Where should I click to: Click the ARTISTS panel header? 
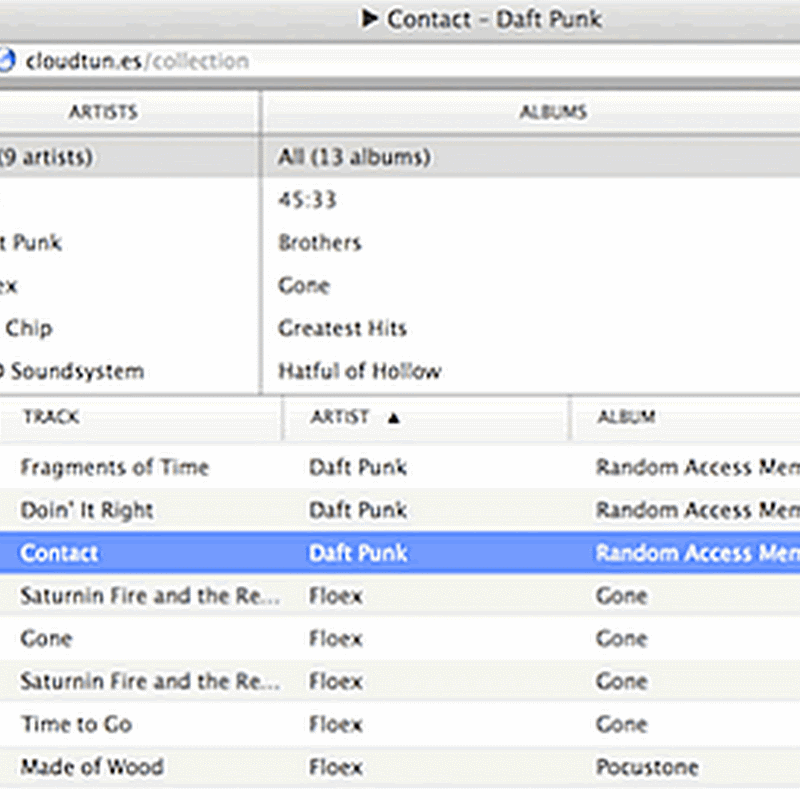[x=103, y=112]
